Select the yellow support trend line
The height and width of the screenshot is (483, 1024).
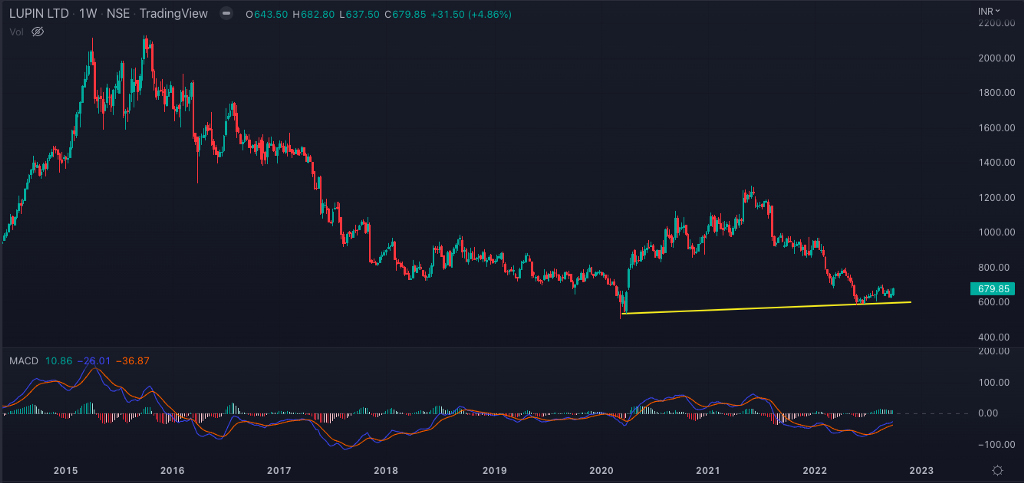click(x=766, y=307)
